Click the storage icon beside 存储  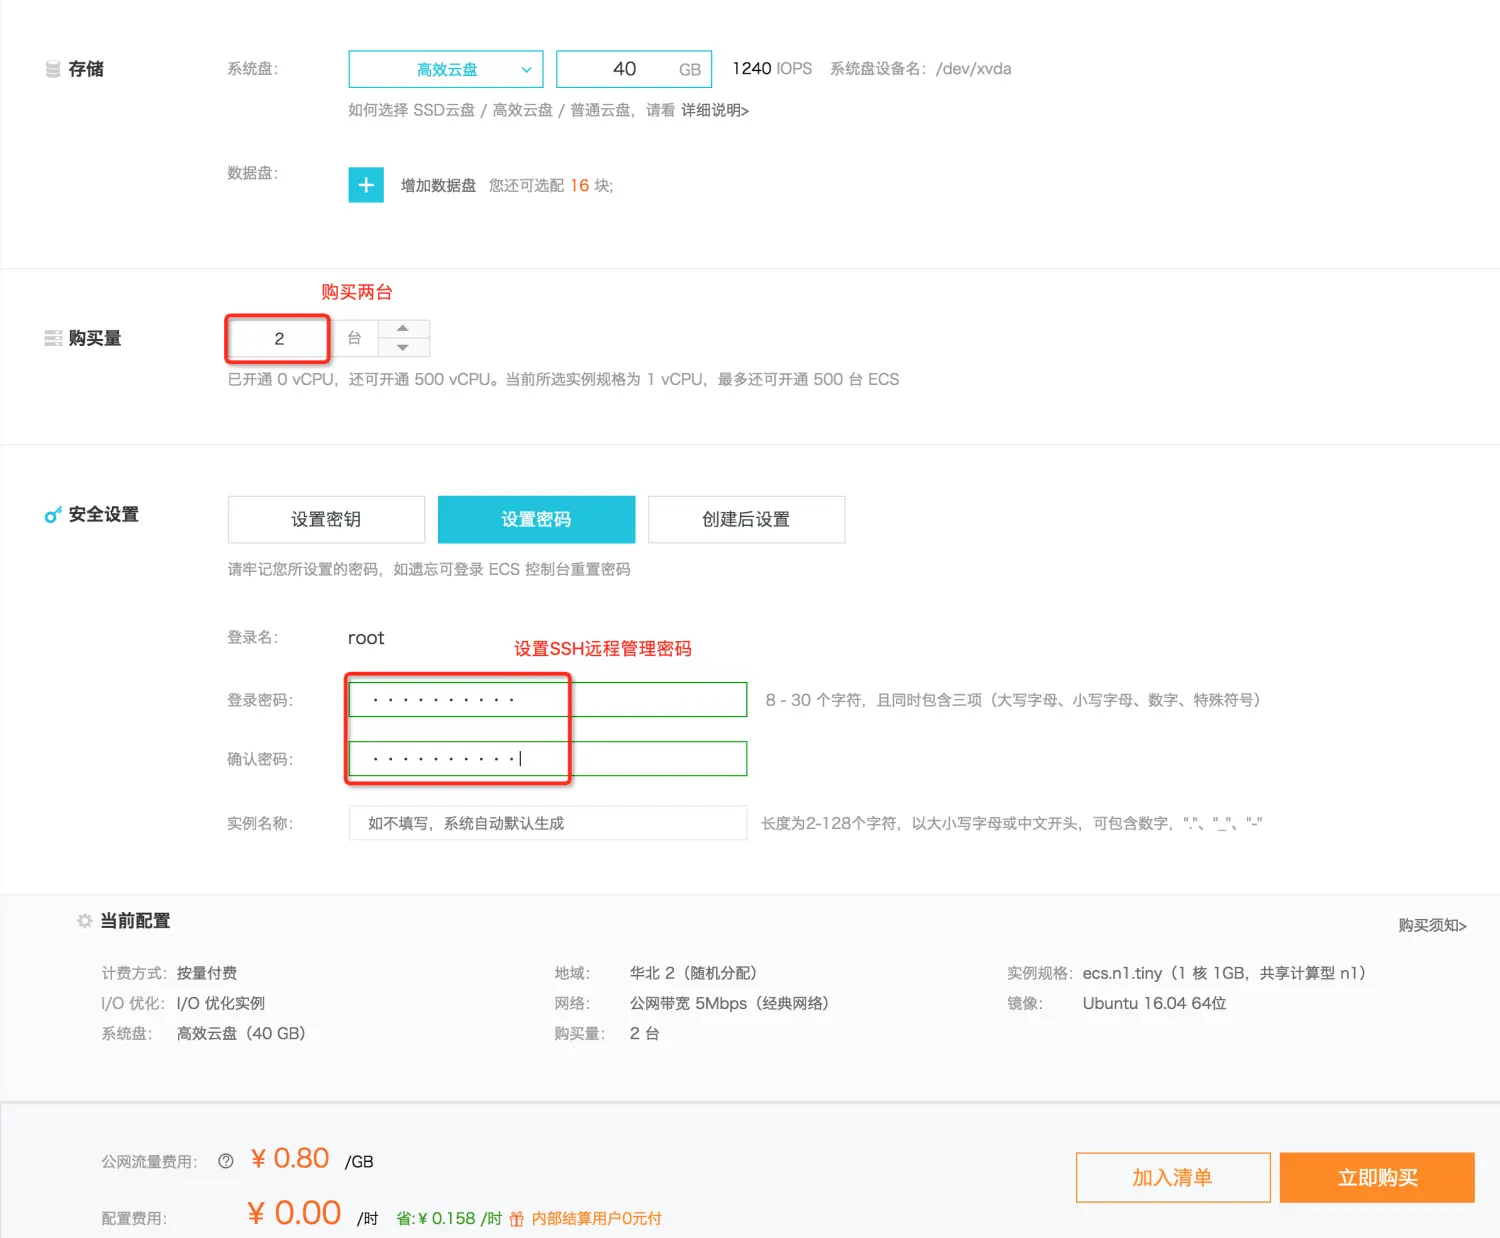coord(53,69)
